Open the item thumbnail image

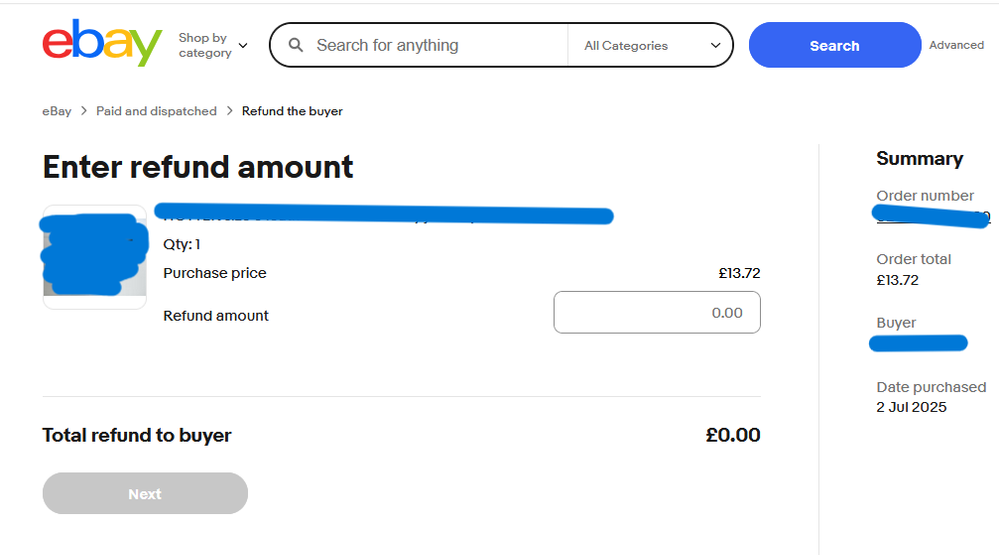click(x=94, y=257)
